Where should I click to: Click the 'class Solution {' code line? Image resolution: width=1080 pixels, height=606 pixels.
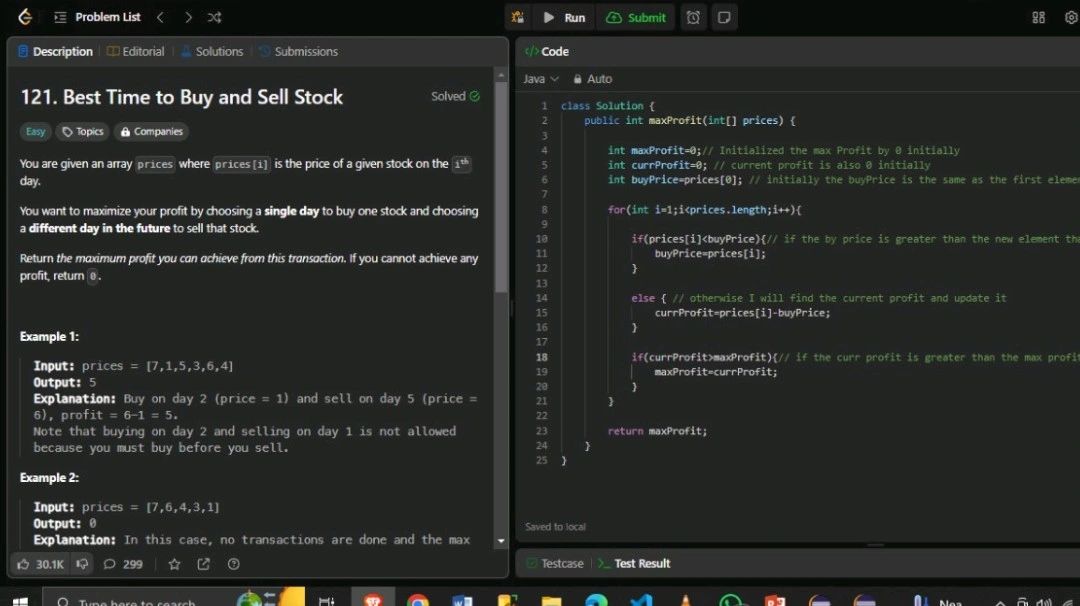point(608,106)
